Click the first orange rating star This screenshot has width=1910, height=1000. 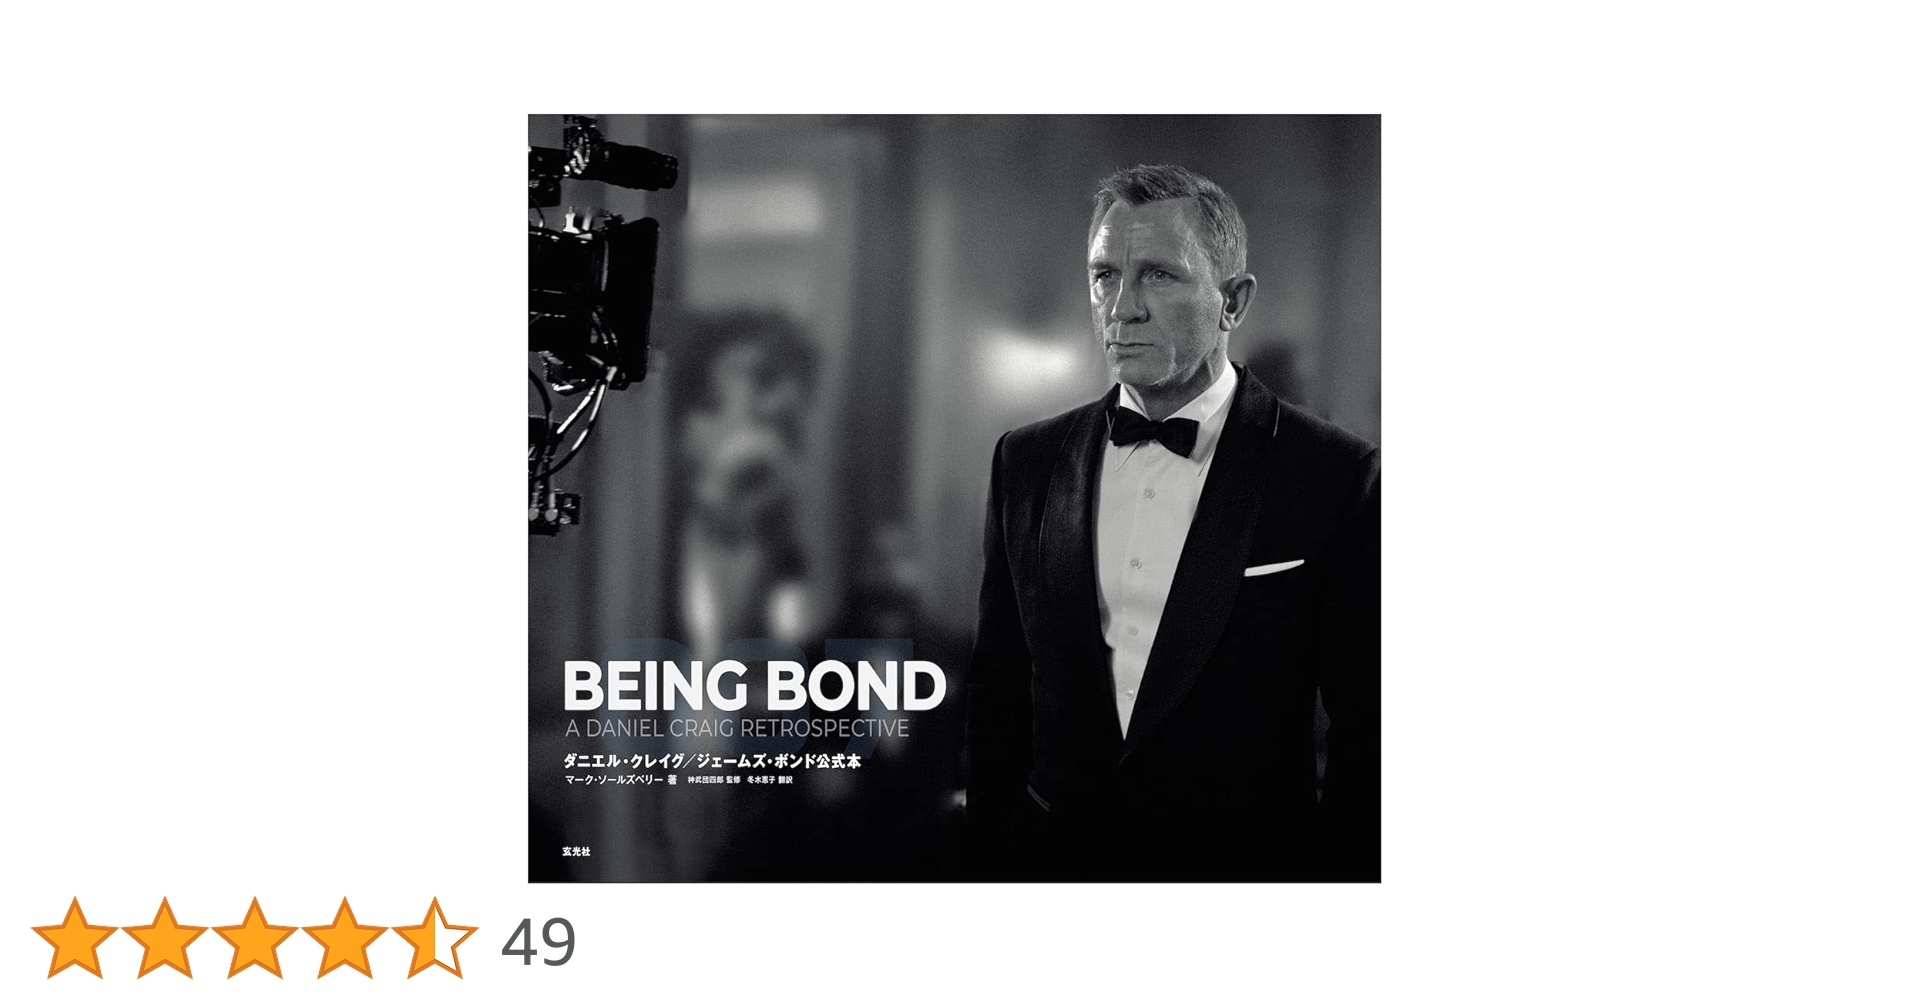(74, 938)
